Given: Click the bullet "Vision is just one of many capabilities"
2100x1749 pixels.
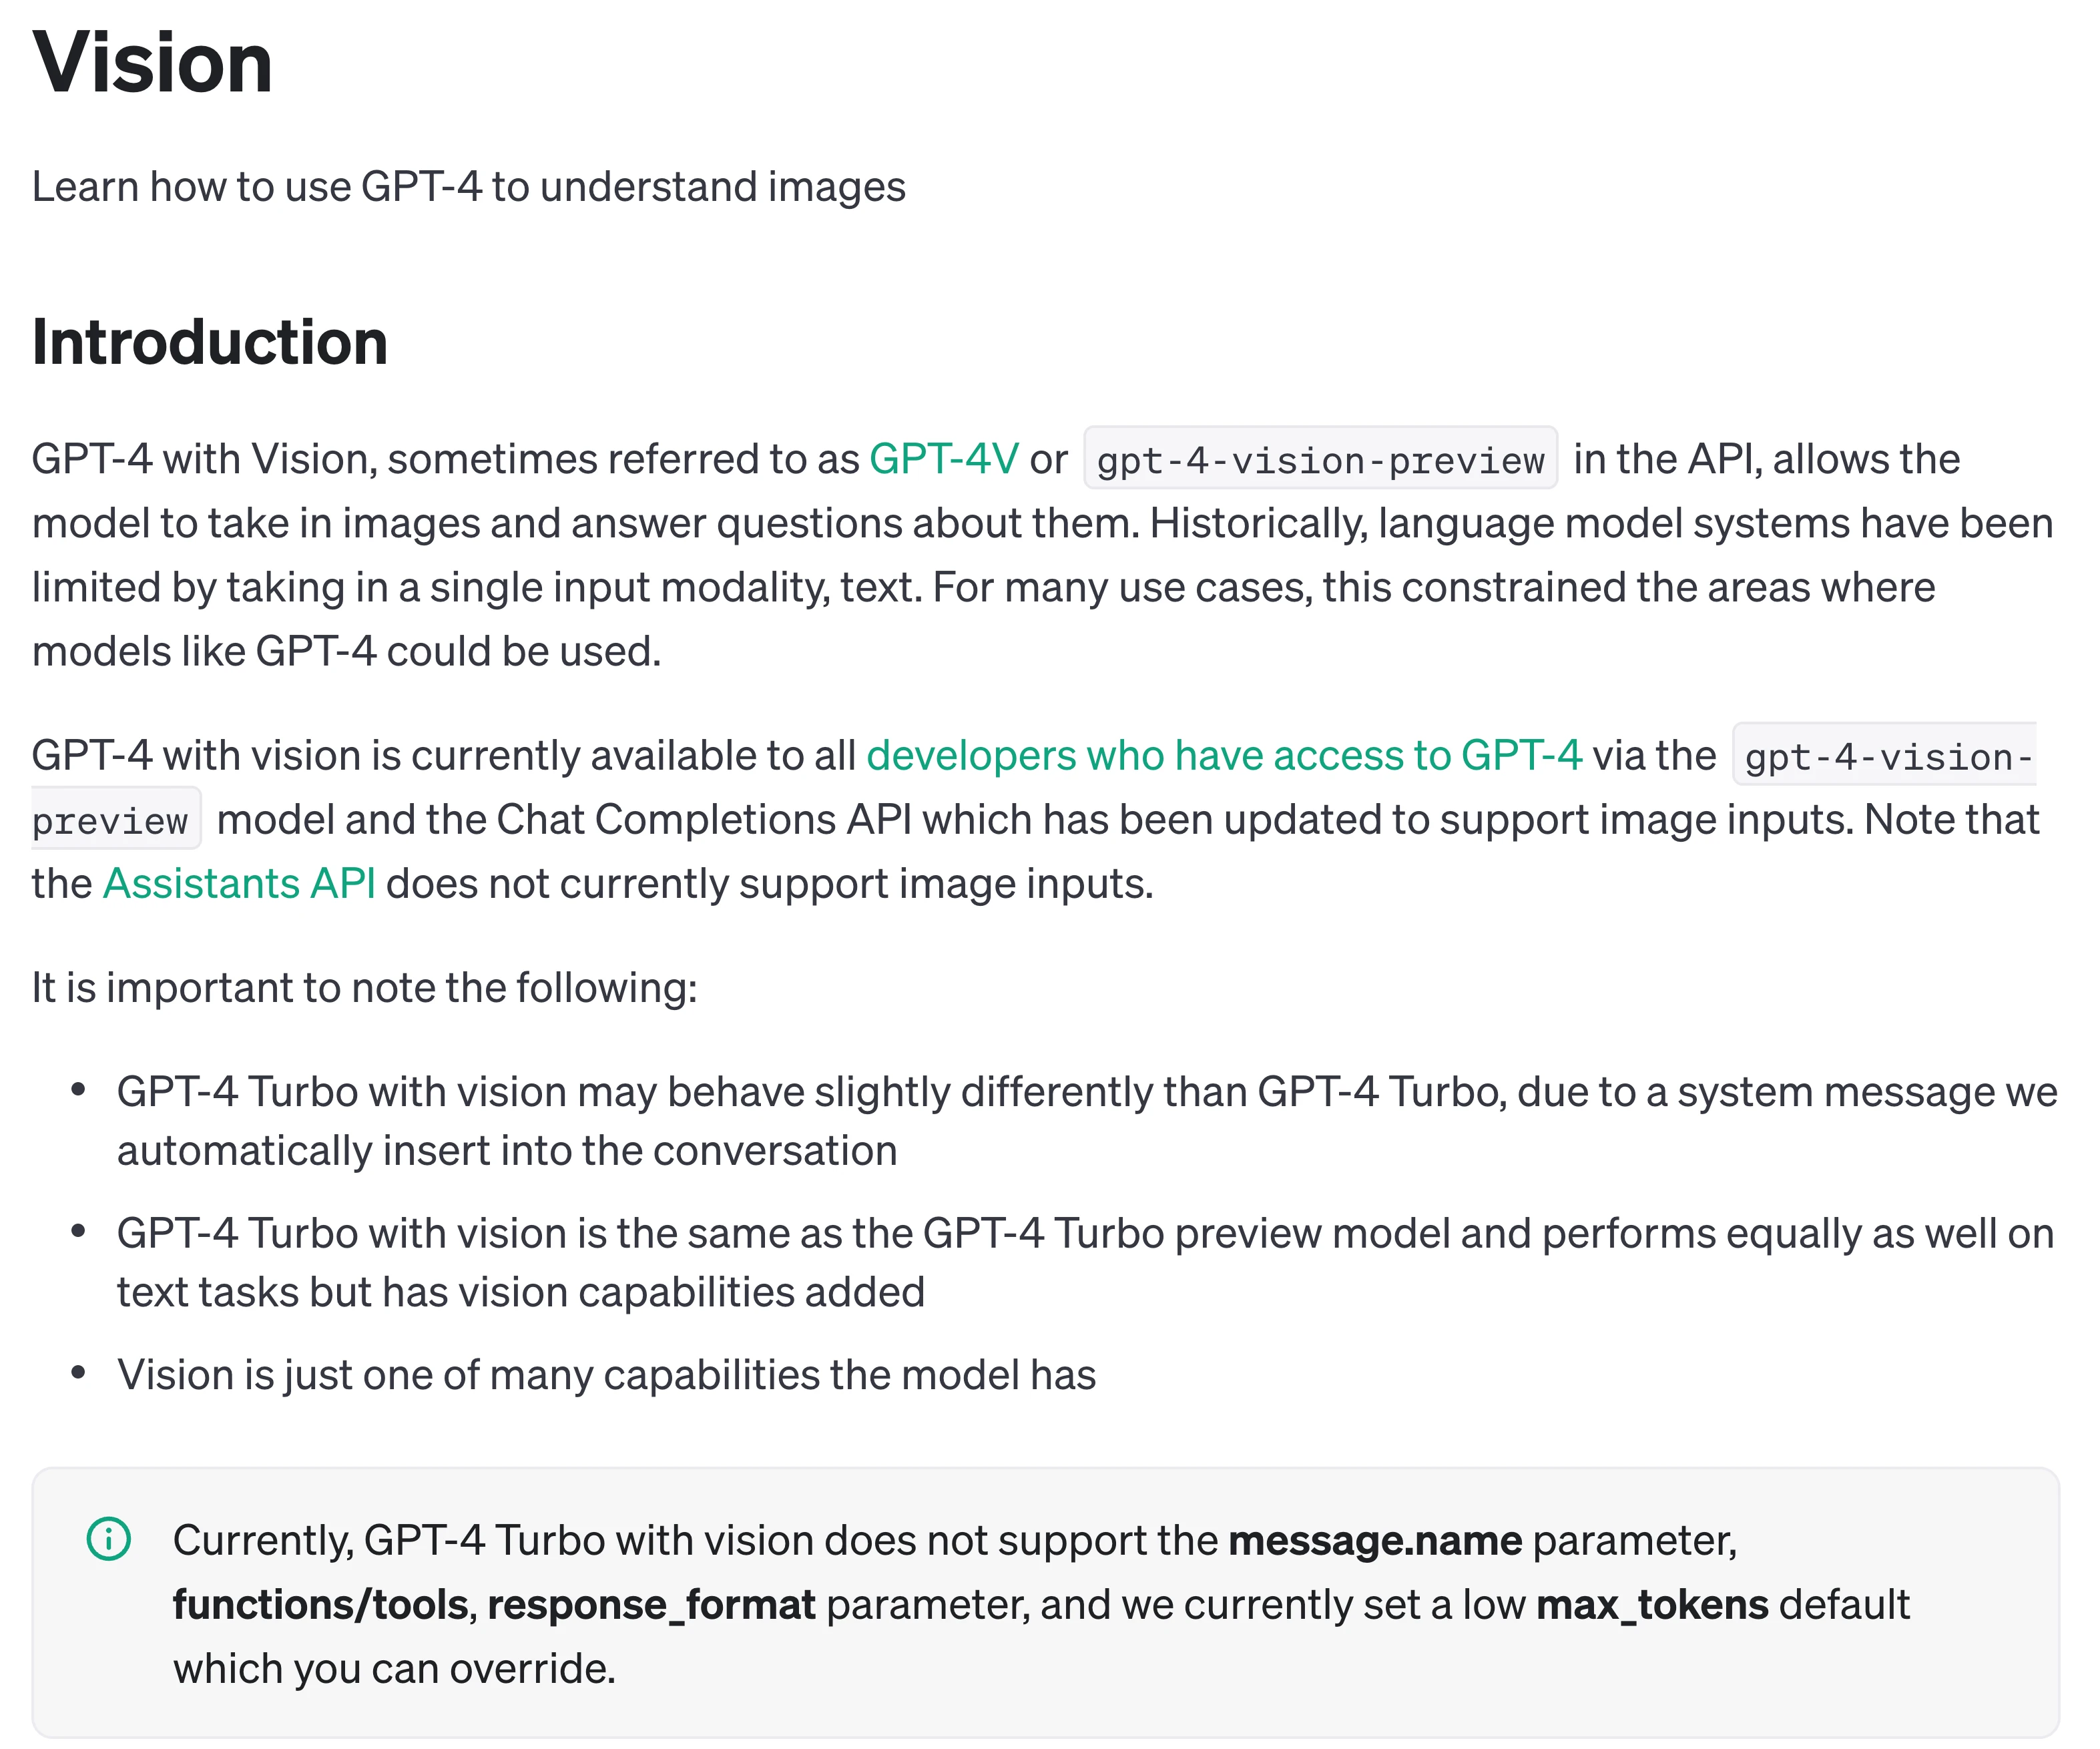Looking at the screenshot, I should click(606, 1375).
